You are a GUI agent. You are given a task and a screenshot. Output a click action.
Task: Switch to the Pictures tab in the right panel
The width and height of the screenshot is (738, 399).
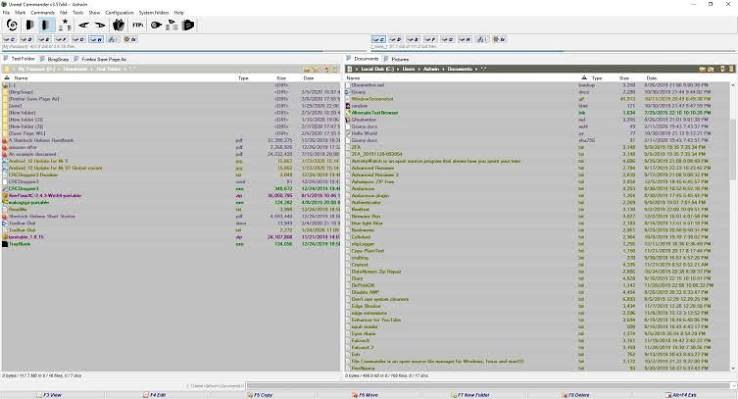(x=396, y=59)
